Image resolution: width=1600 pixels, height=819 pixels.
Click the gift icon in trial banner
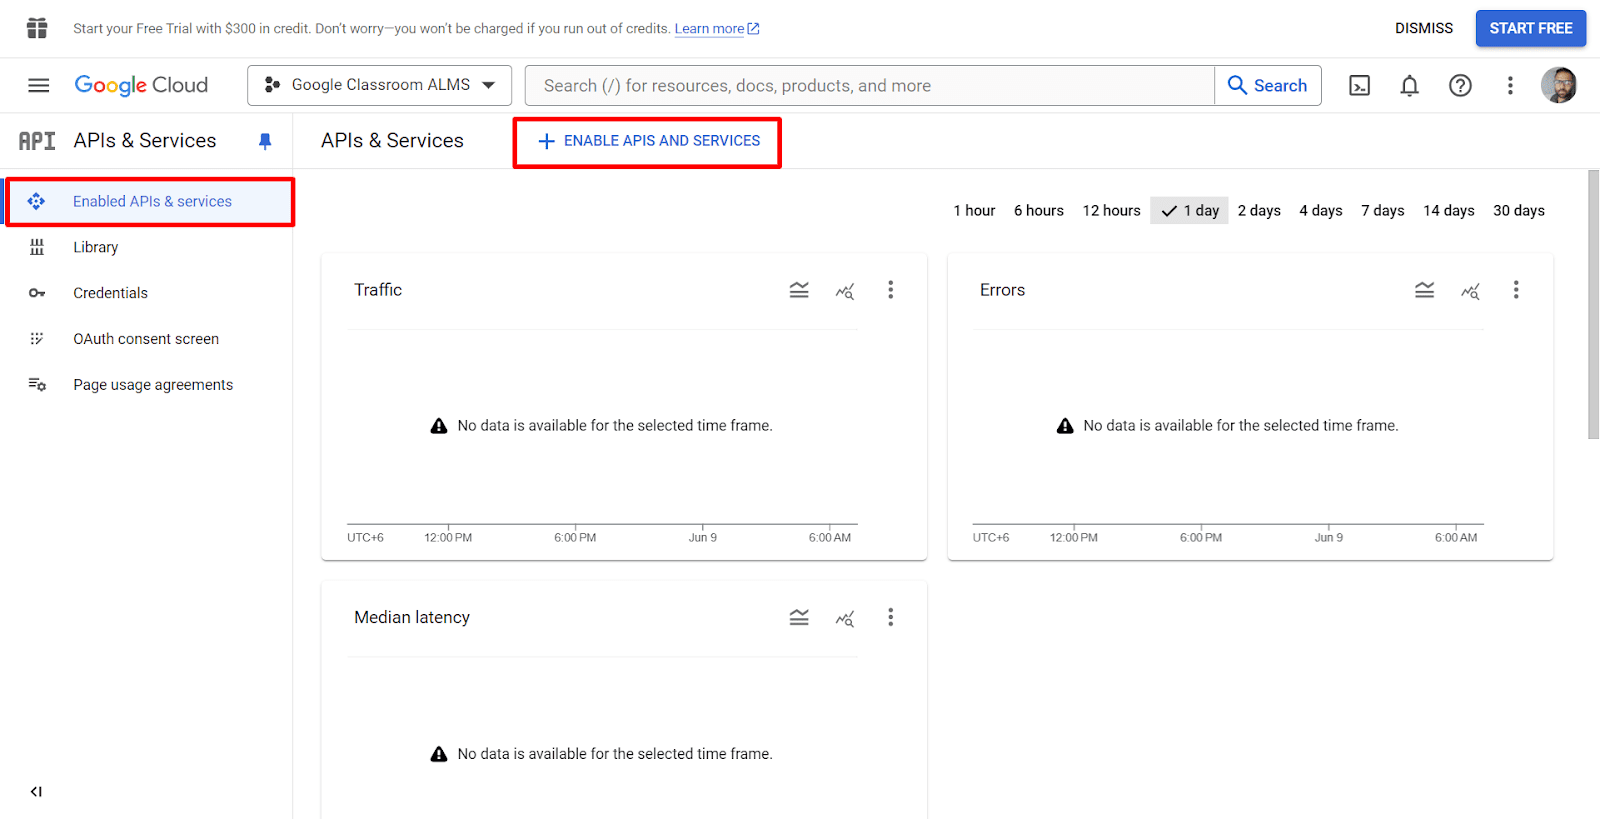[x=37, y=28]
